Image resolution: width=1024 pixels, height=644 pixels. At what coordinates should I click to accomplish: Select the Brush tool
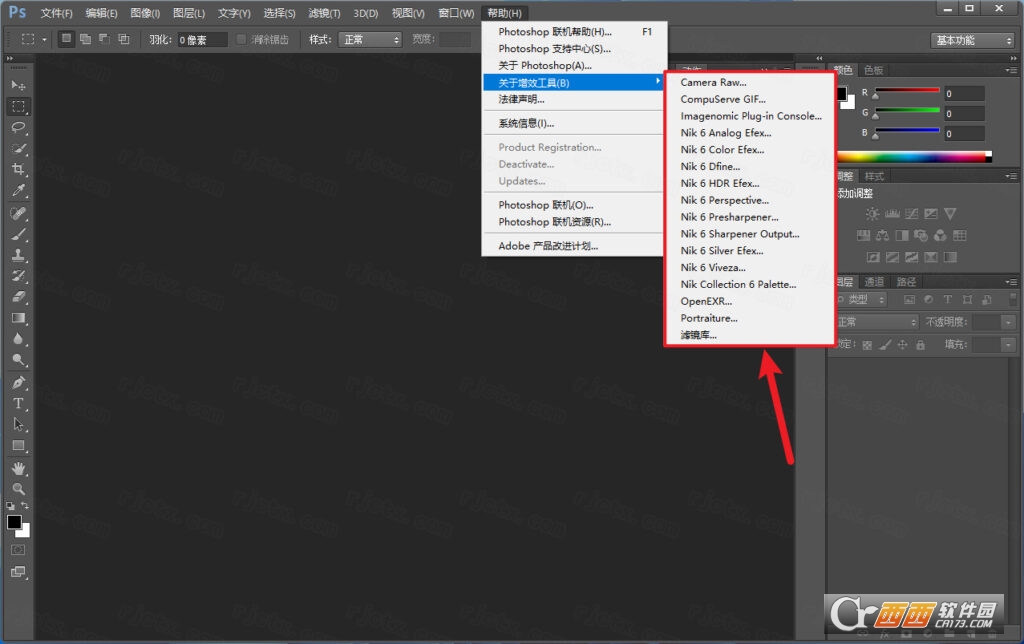pos(18,234)
